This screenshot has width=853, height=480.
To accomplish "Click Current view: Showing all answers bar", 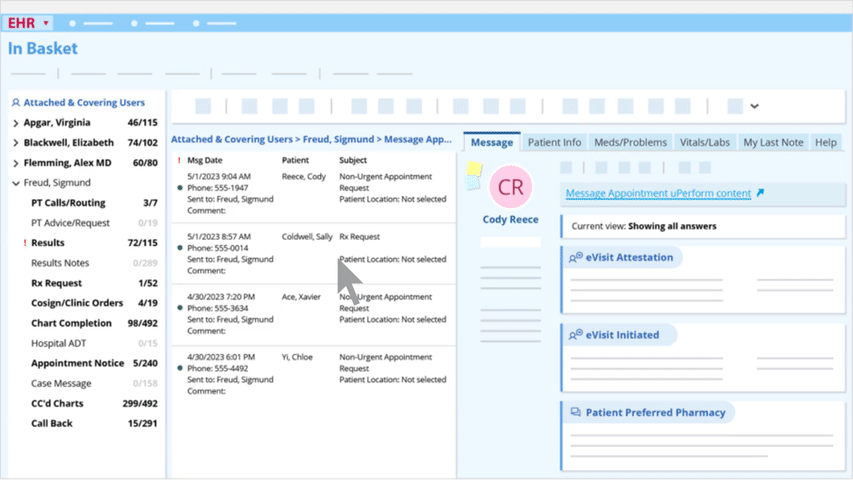I will click(x=703, y=226).
